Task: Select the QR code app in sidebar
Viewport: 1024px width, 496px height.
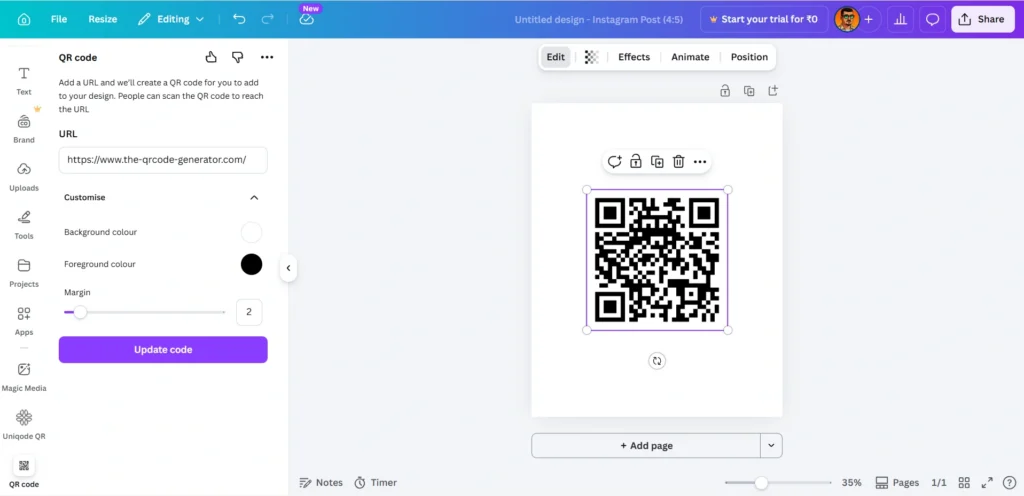Action: [x=24, y=473]
